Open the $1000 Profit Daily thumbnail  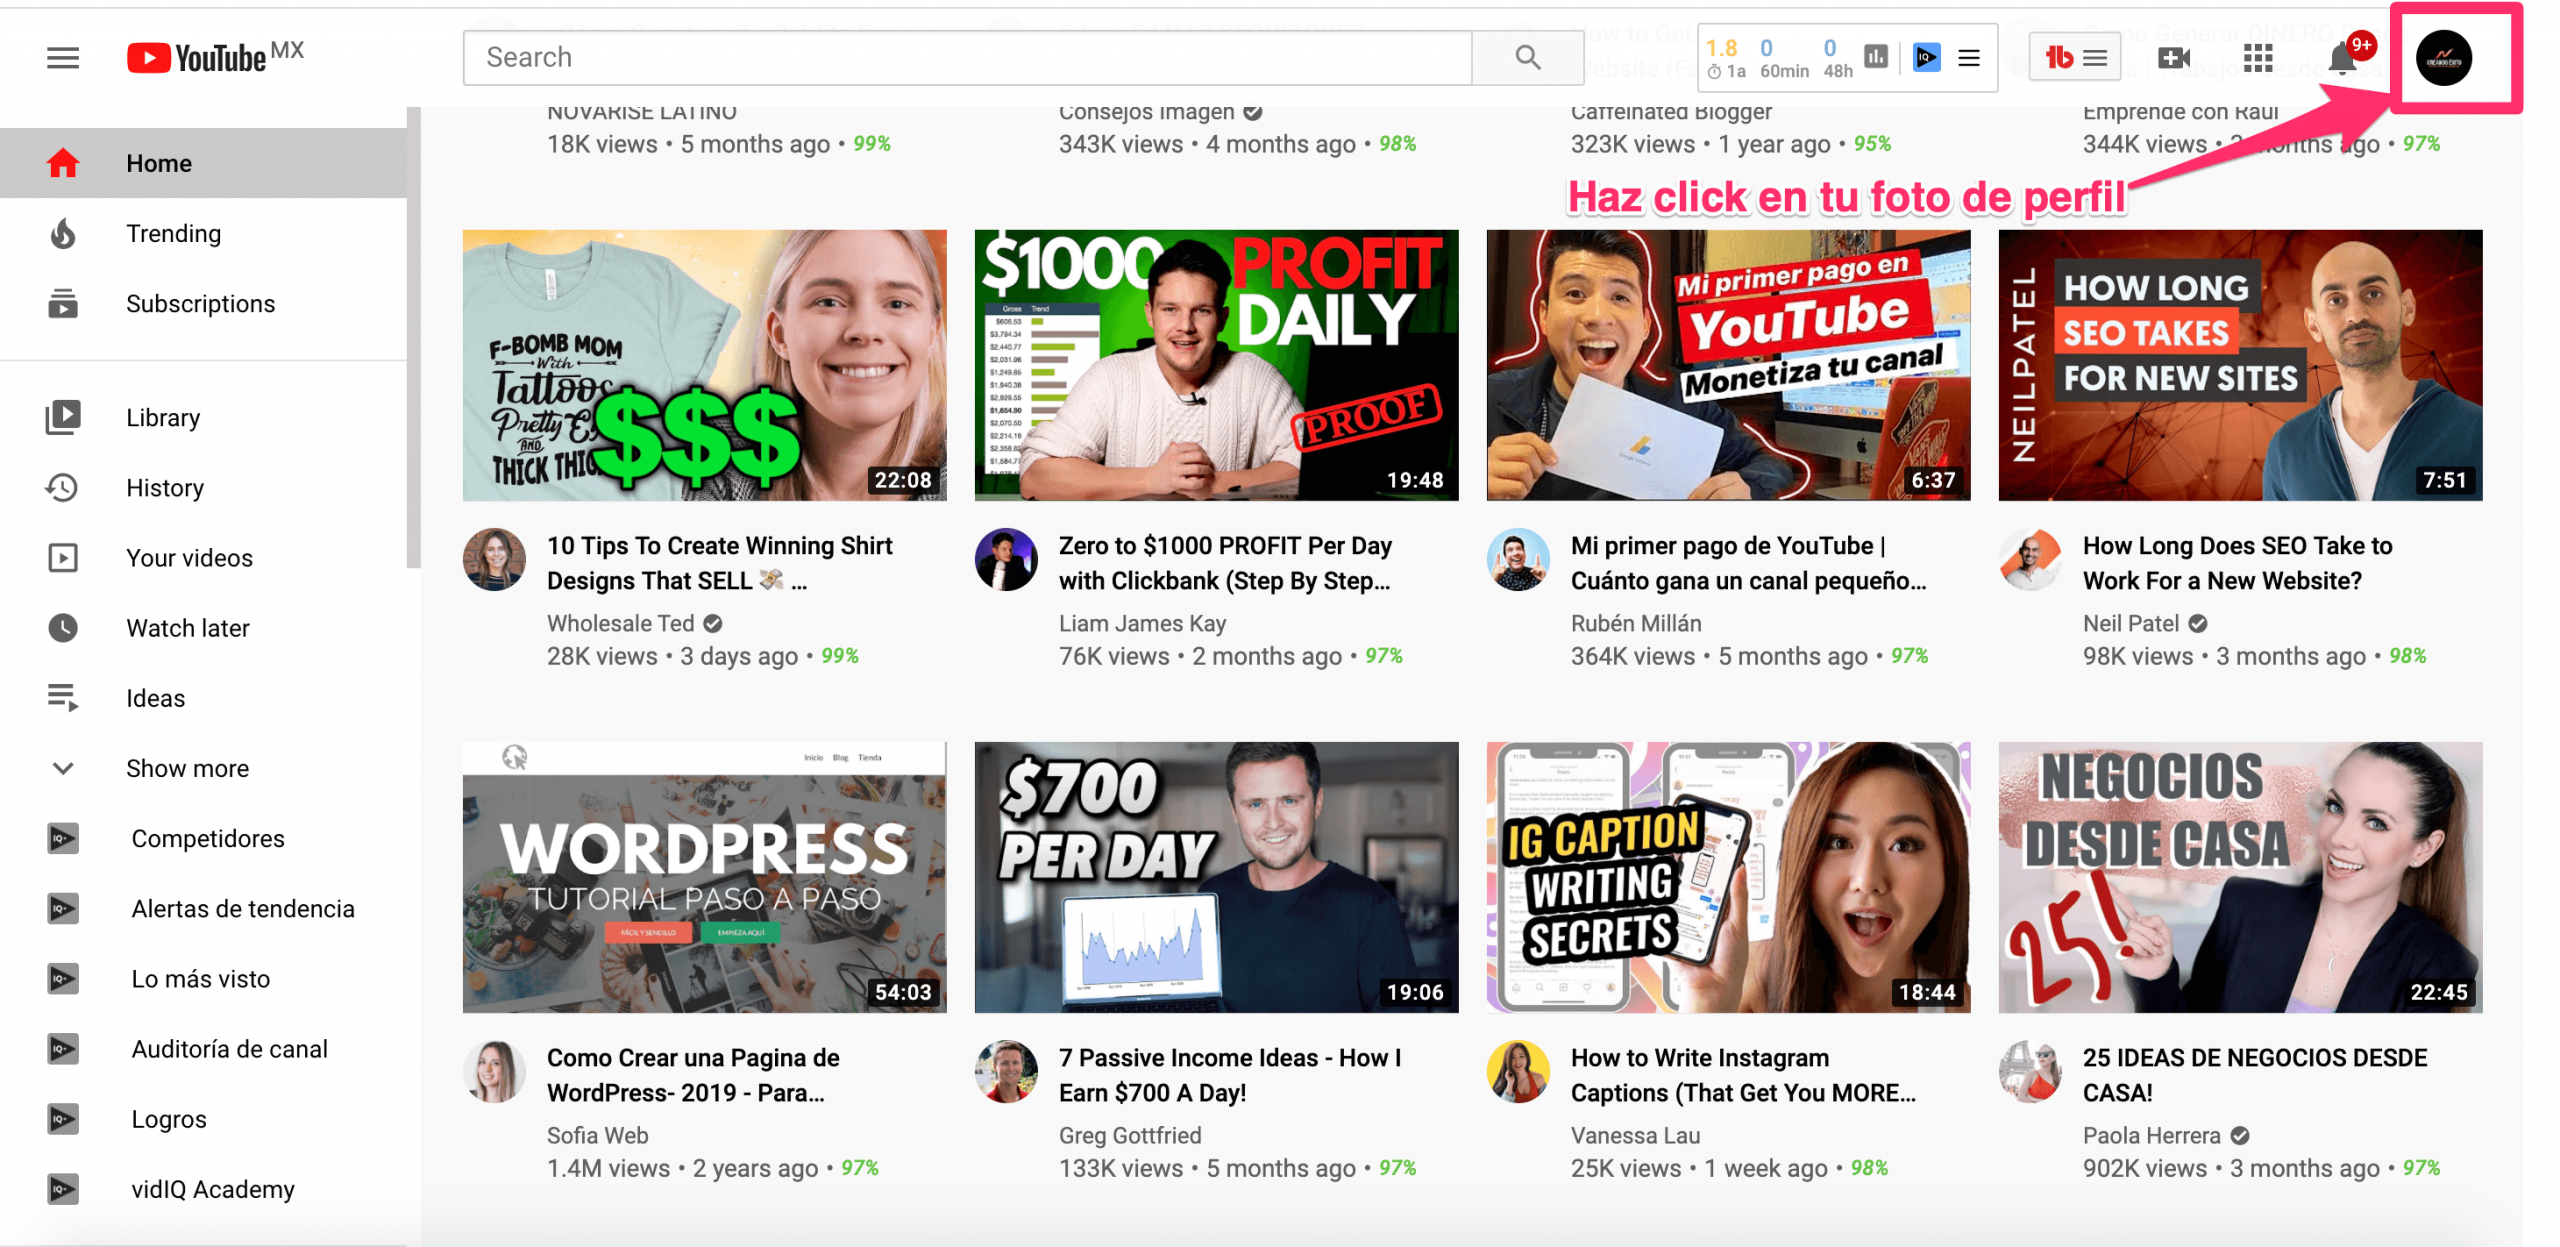pos(1216,365)
